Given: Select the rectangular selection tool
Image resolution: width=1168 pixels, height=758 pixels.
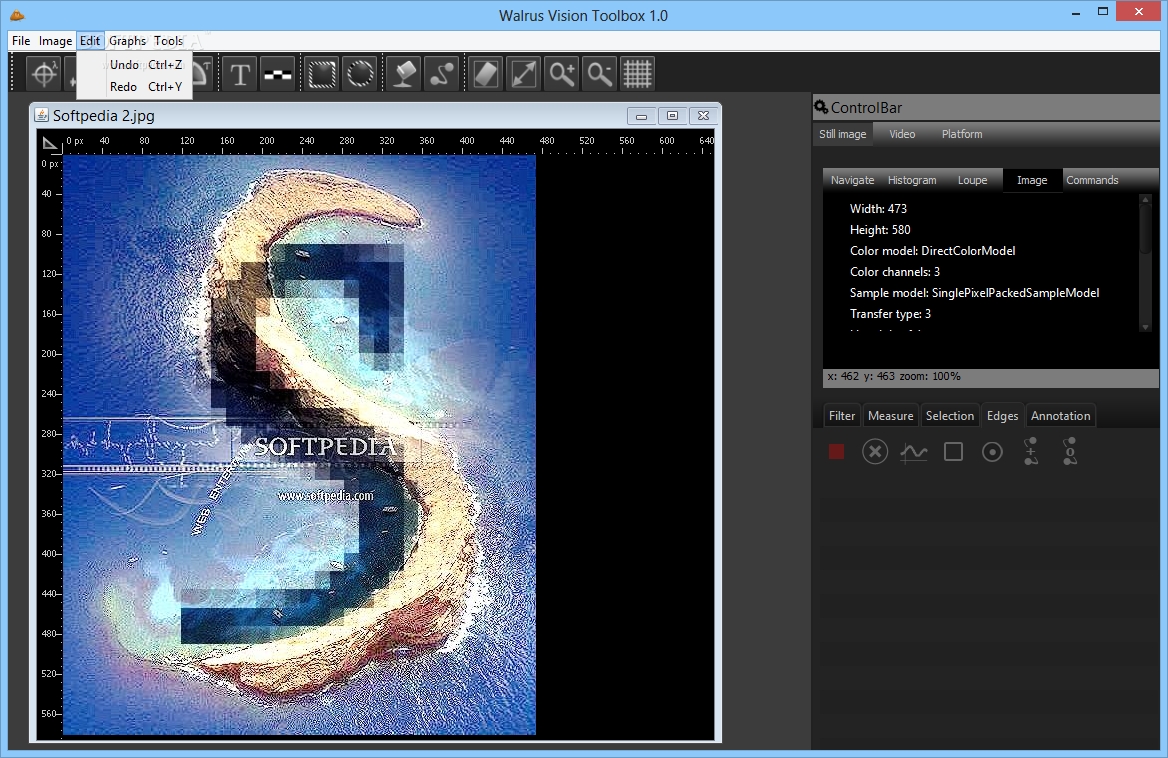Looking at the screenshot, I should point(322,74).
